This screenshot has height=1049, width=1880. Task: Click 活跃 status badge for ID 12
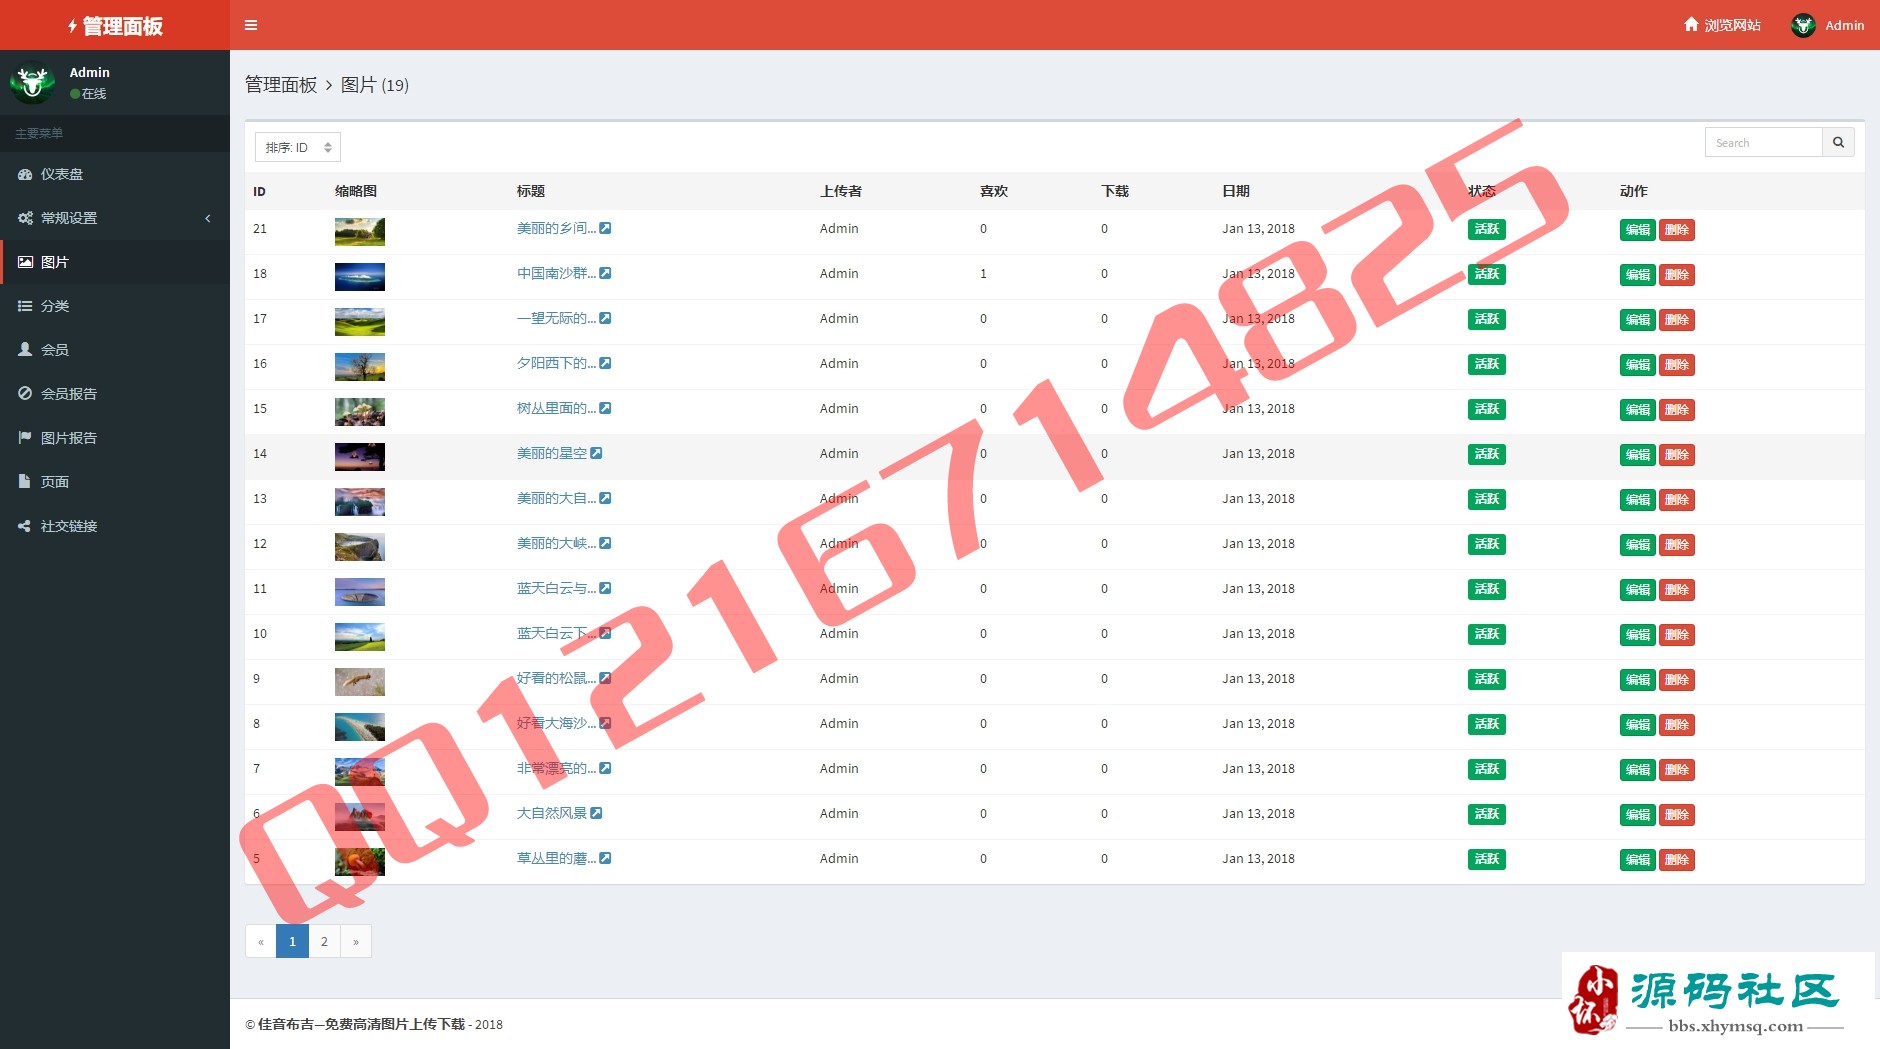click(x=1487, y=544)
